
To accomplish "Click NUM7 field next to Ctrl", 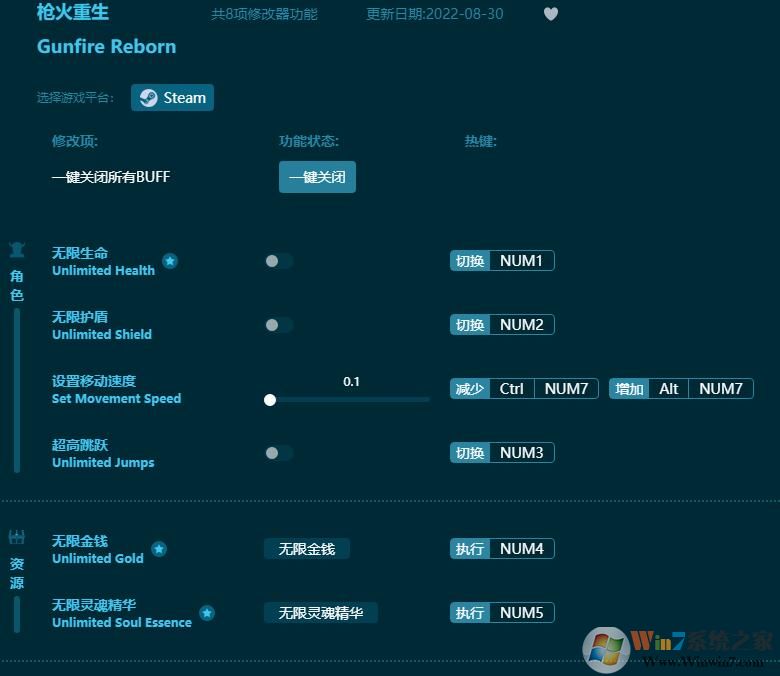I will coord(566,388).
